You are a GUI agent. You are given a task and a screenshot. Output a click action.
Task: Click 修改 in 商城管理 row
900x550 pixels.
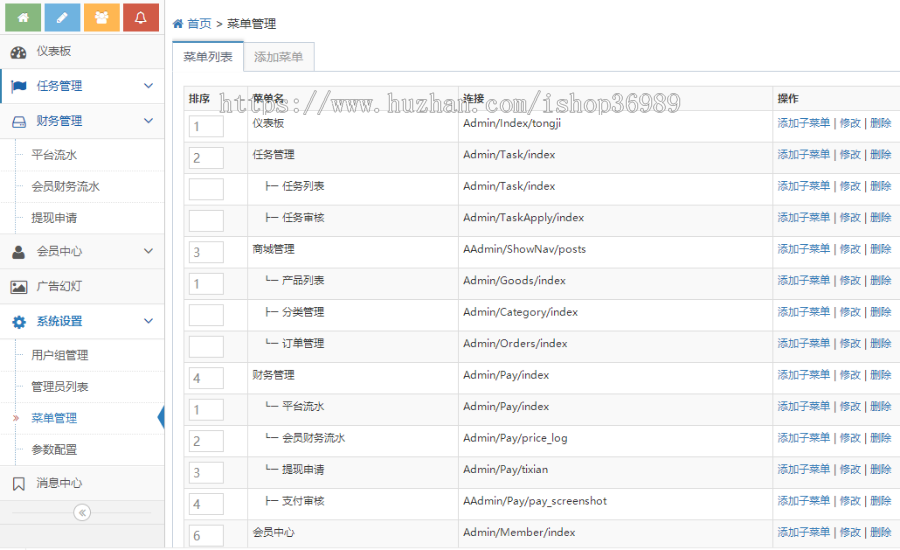click(850, 249)
